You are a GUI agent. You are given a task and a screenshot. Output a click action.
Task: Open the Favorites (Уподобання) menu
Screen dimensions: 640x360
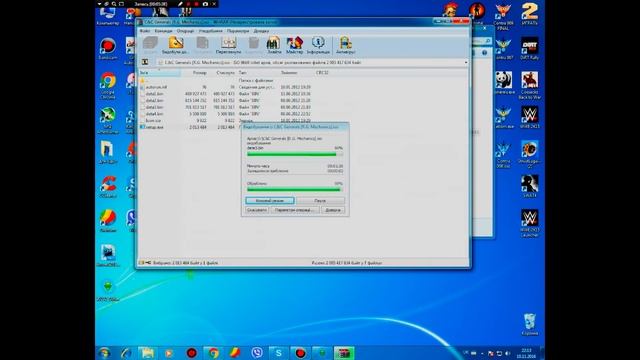(211, 31)
